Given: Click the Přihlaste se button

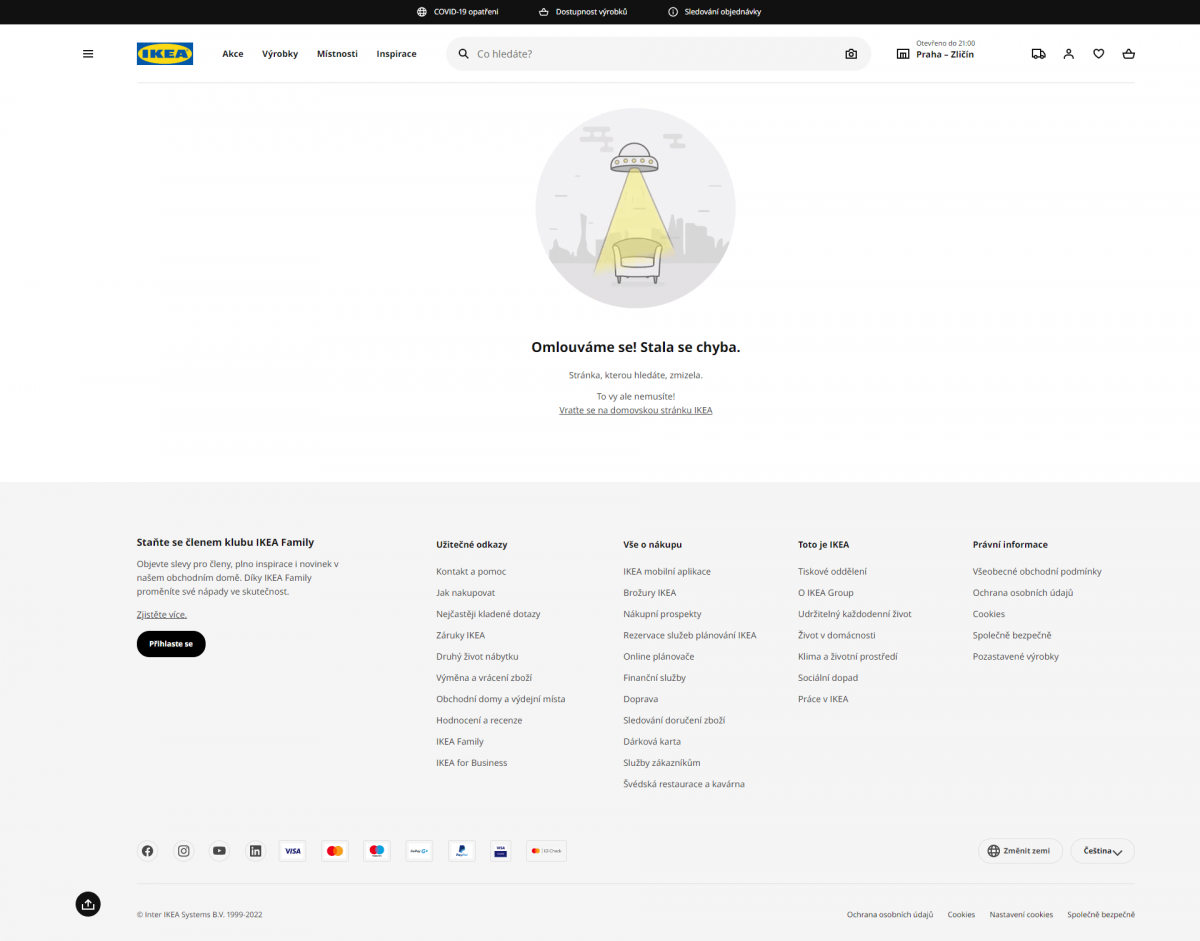Looking at the screenshot, I should point(171,644).
